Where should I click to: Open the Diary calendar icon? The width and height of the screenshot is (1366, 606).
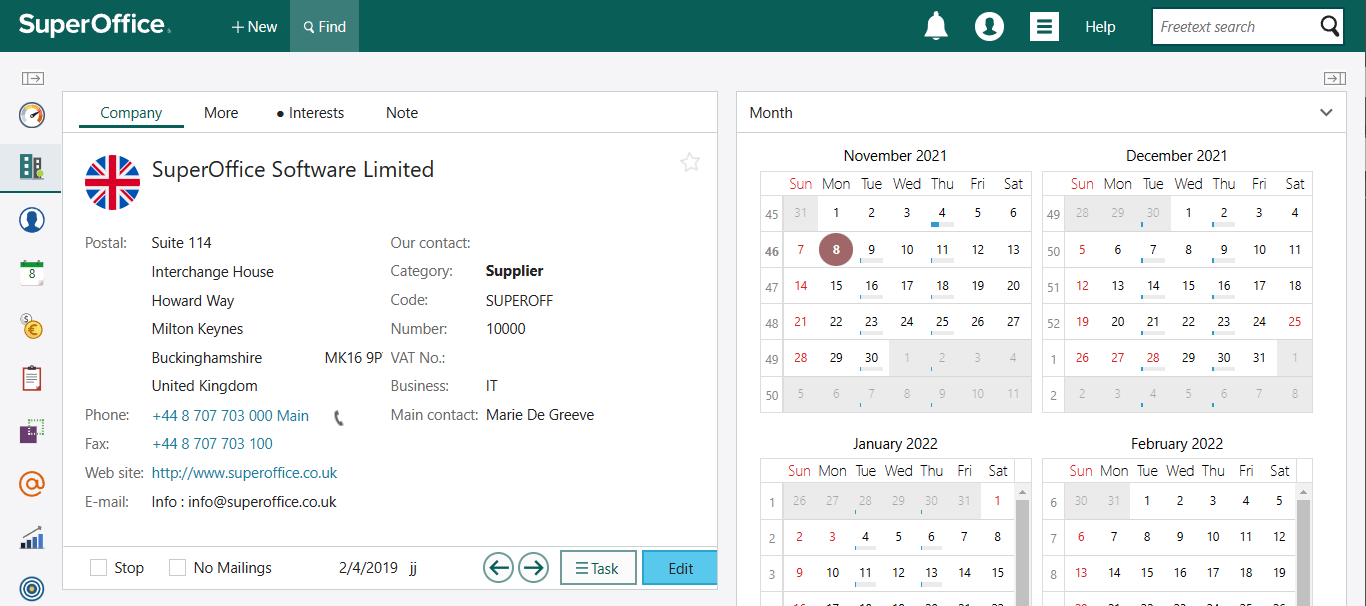coord(31,271)
